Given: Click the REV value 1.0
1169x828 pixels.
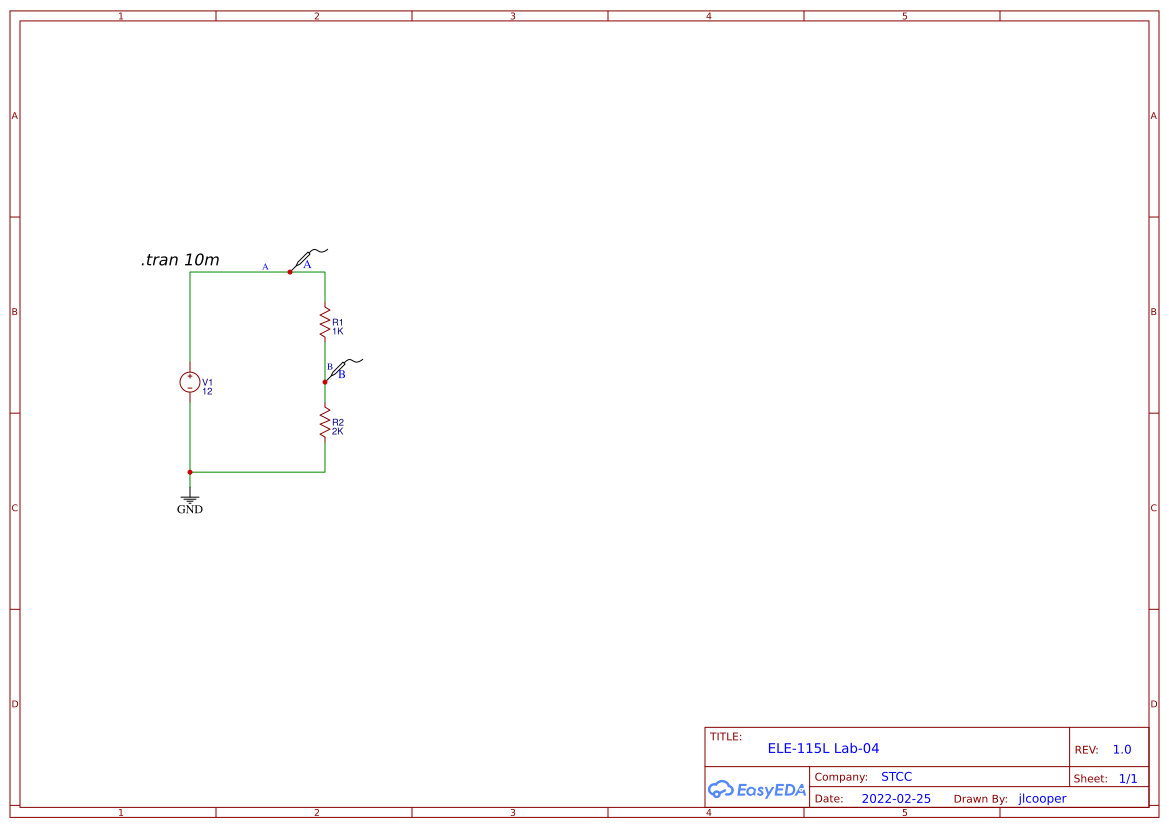Looking at the screenshot, I should point(1120,749).
